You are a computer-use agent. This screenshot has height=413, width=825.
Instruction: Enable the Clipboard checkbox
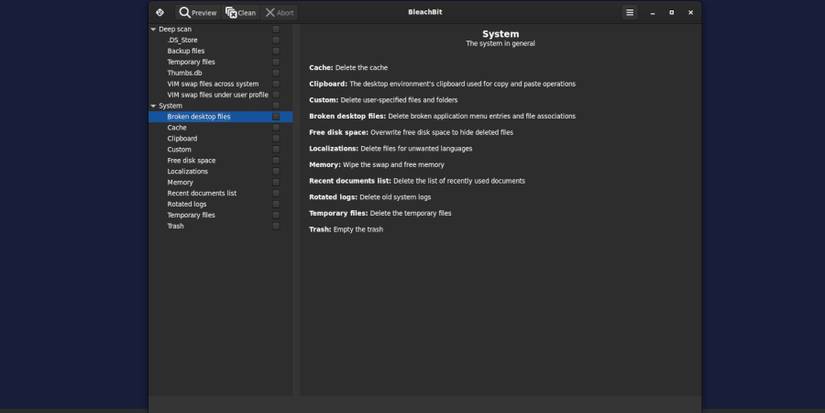click(276, 138)
